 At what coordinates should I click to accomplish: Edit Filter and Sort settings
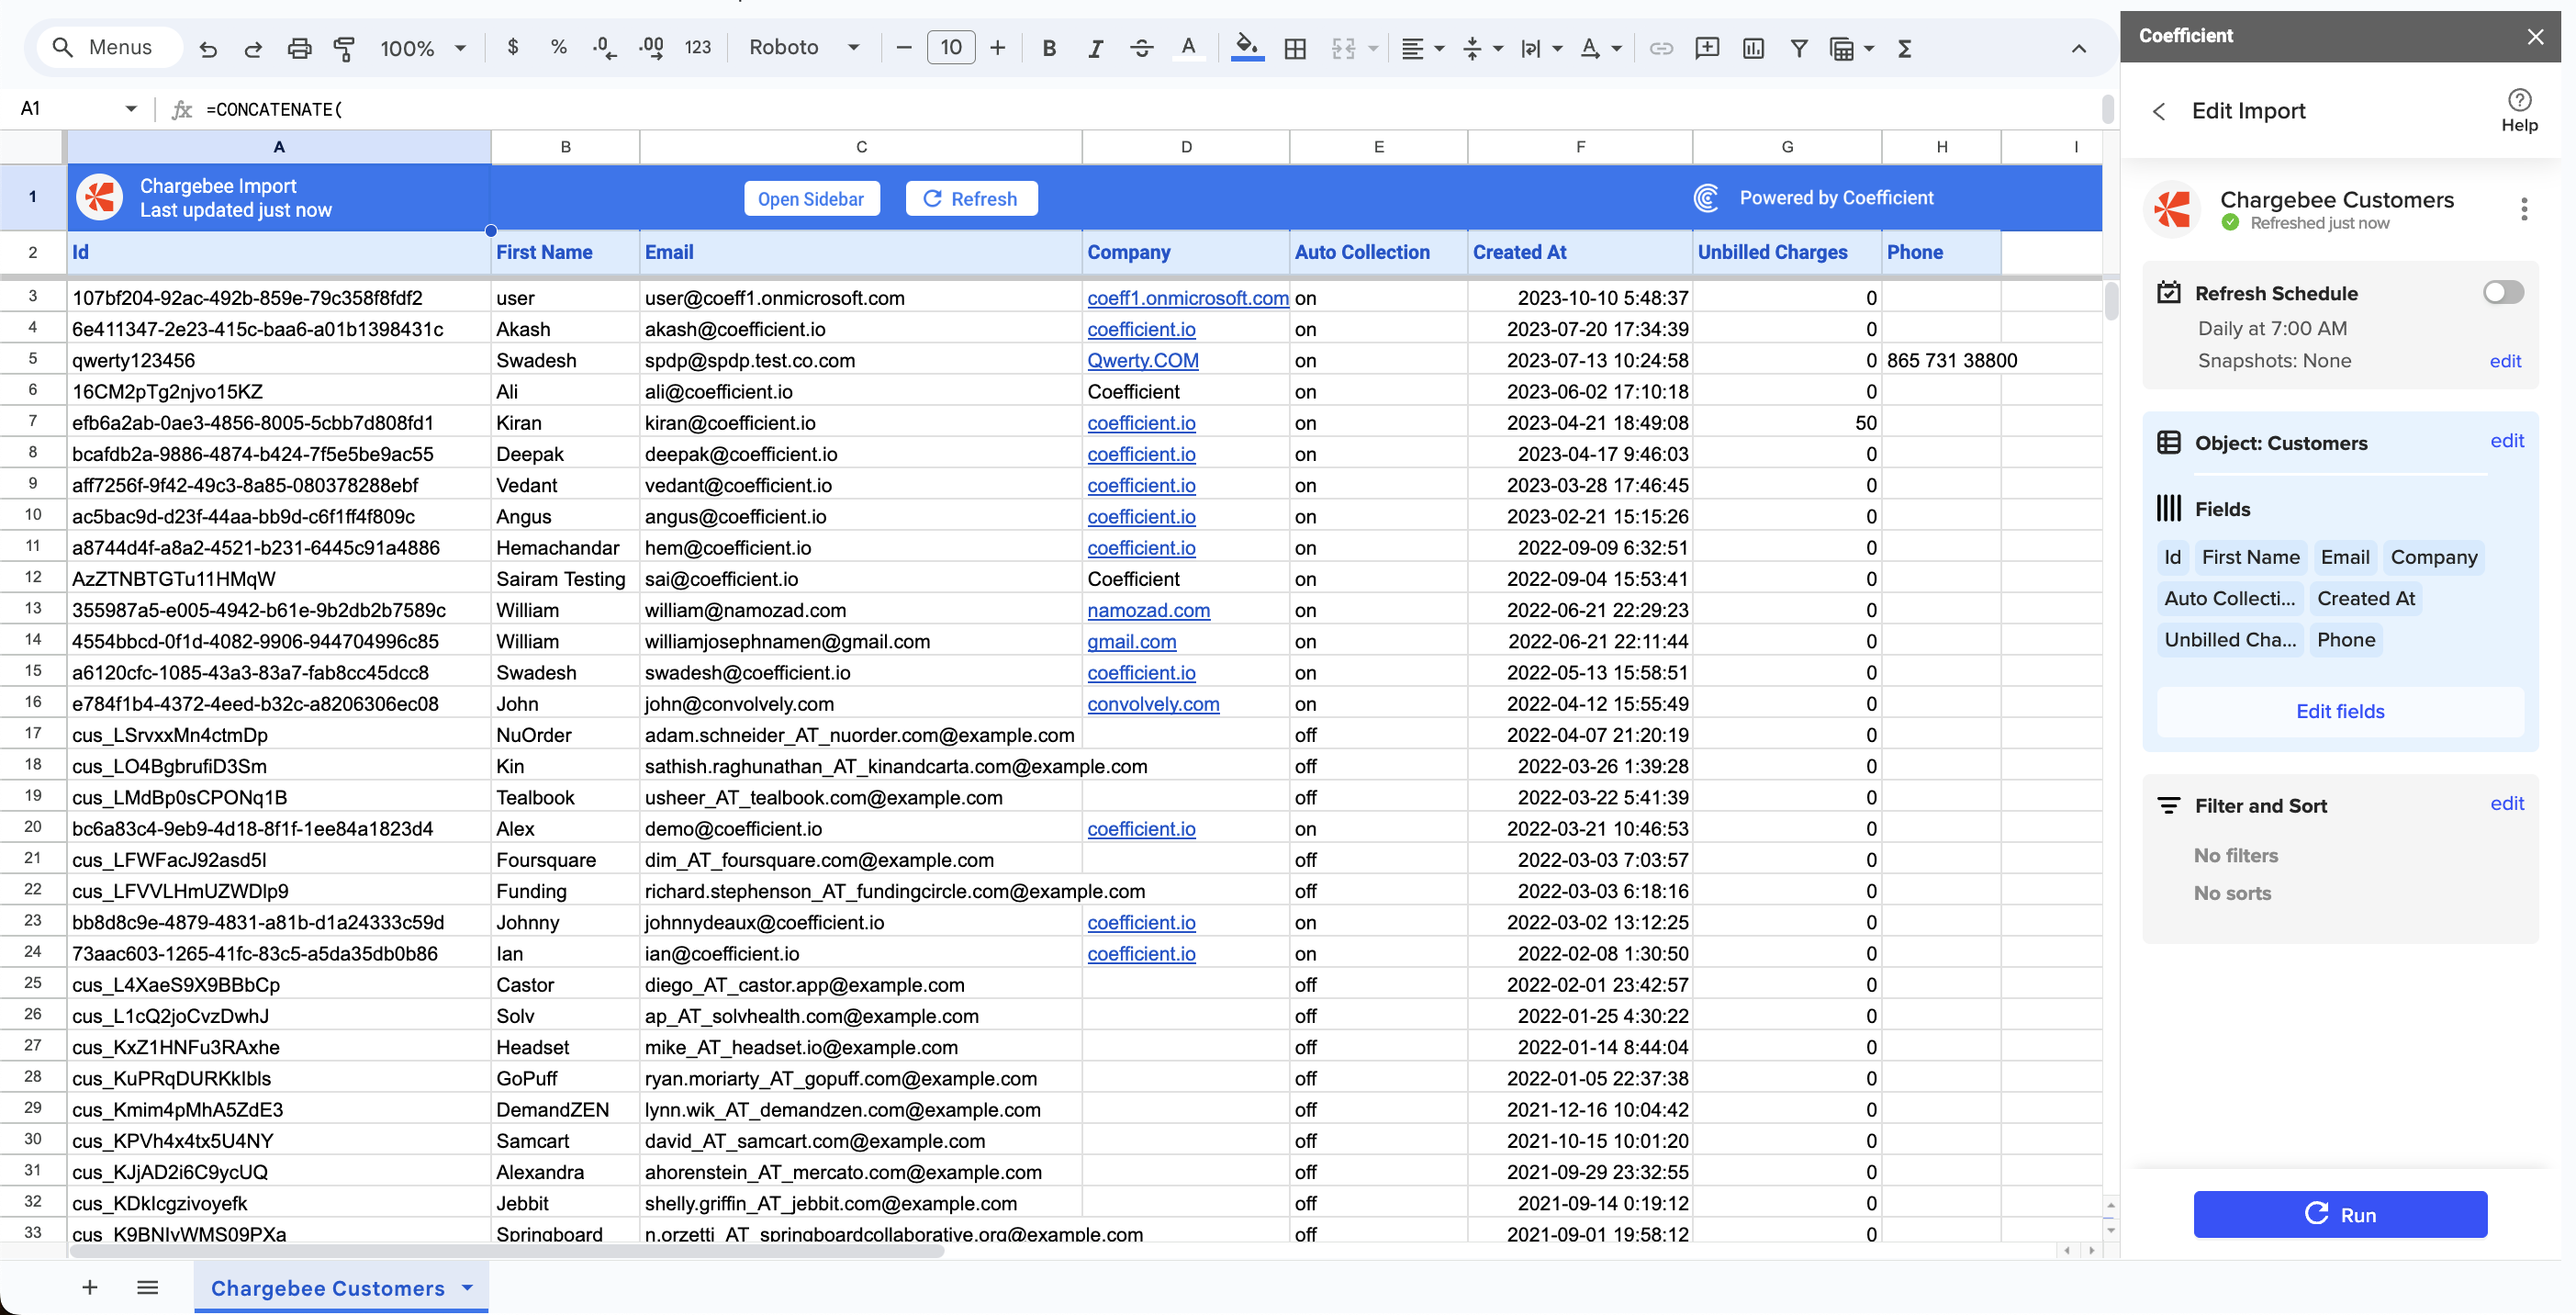pyautogui.click(x=2507, y=804)
